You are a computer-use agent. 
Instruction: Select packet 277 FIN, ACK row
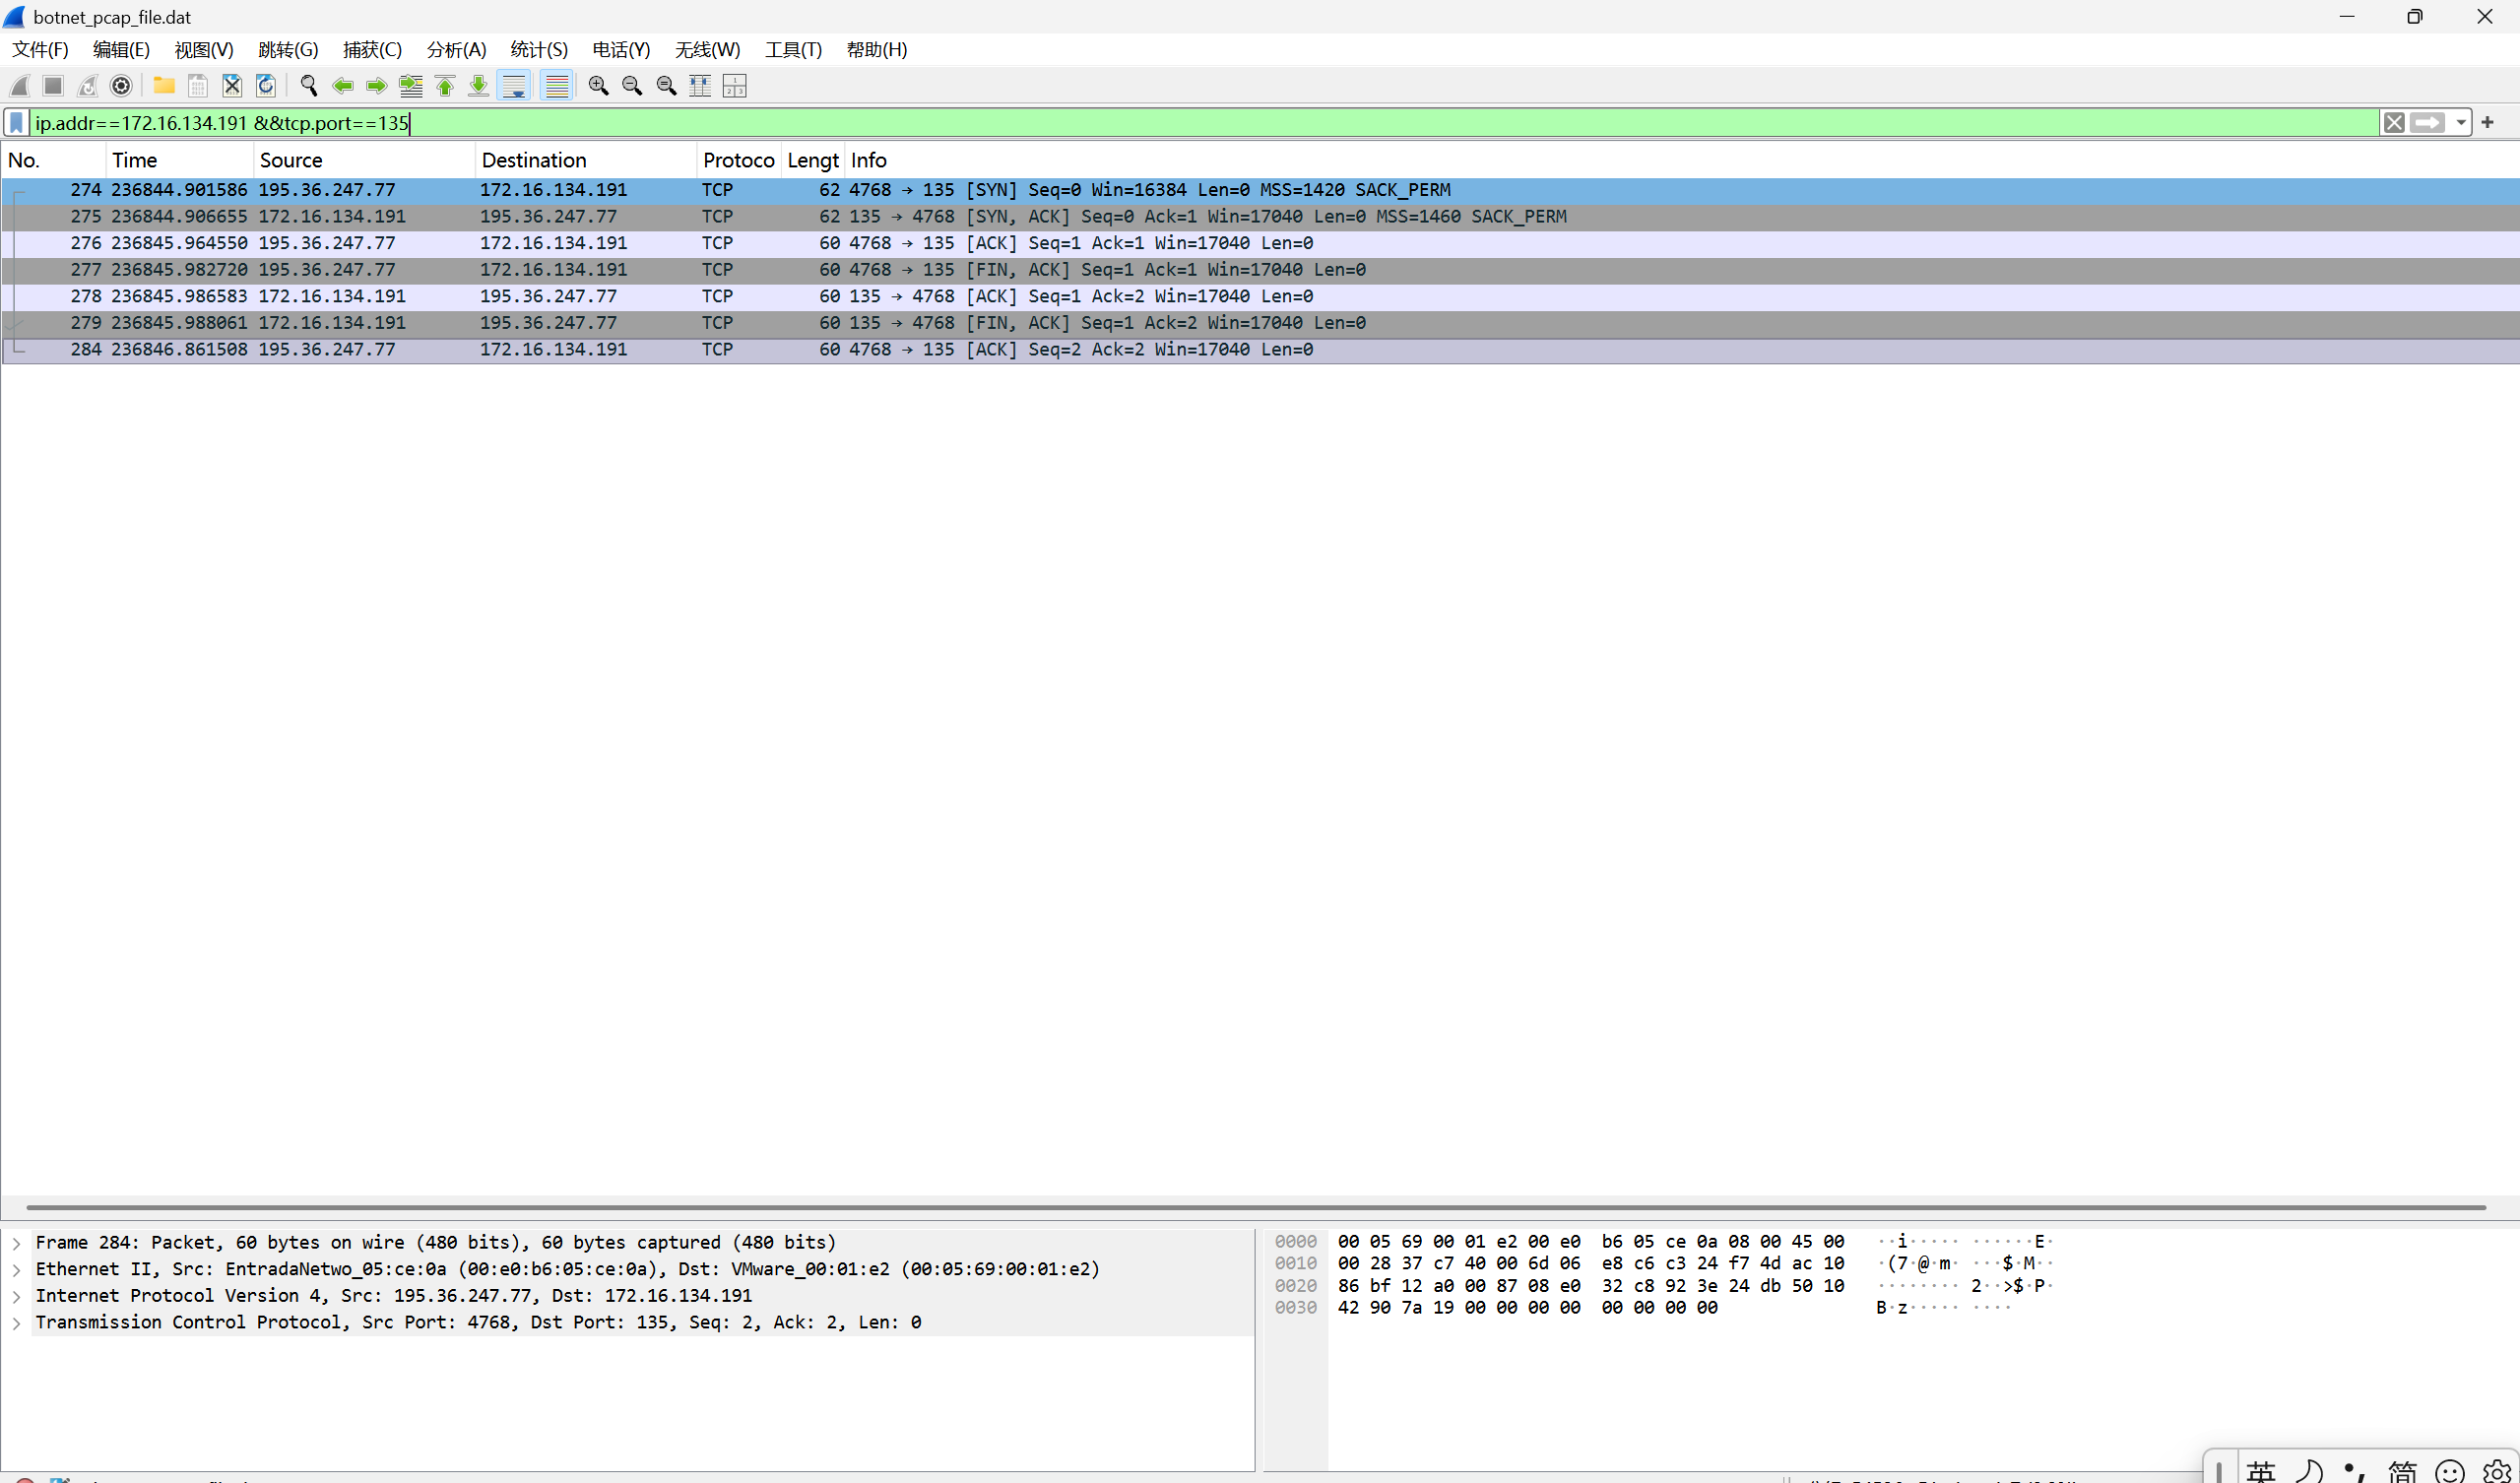click(x=1000, y=270)
